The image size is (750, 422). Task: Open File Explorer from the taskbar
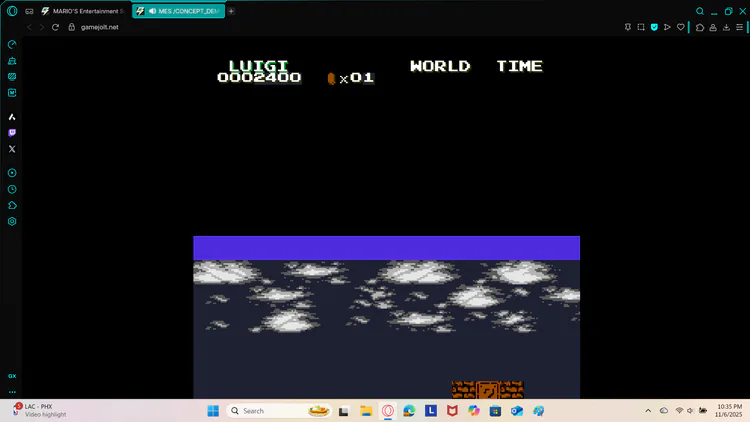366,411
